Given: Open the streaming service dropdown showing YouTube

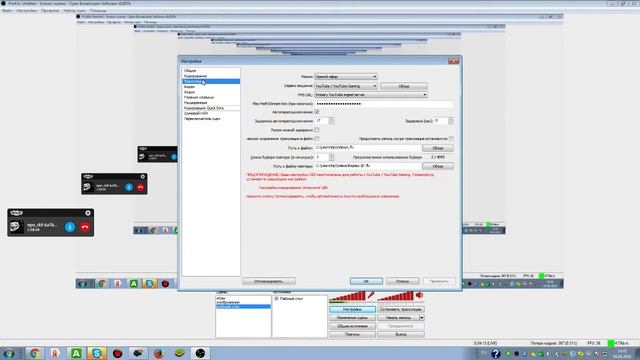Looking at the screenshot, I should tap(346, 86).
